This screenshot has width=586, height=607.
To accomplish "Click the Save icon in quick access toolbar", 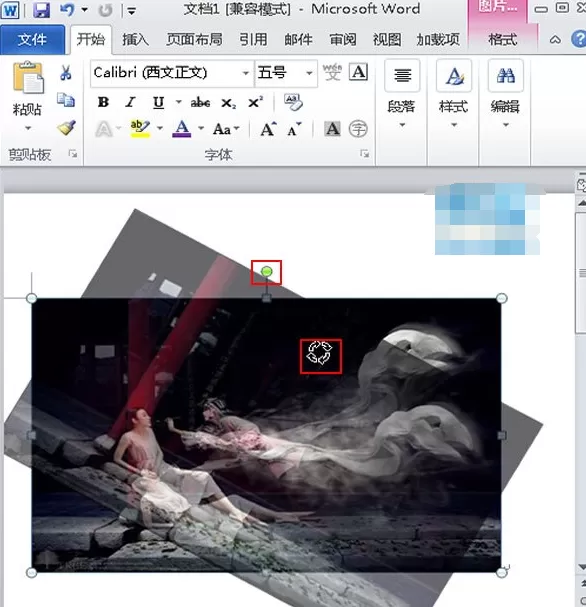I will coord(41,10).
